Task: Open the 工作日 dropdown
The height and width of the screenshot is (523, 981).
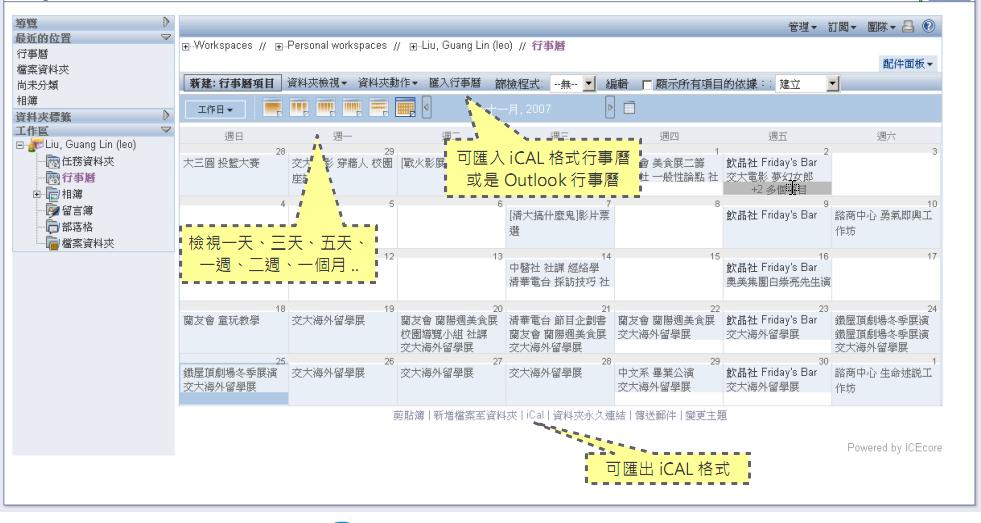Action: point(215,109)
